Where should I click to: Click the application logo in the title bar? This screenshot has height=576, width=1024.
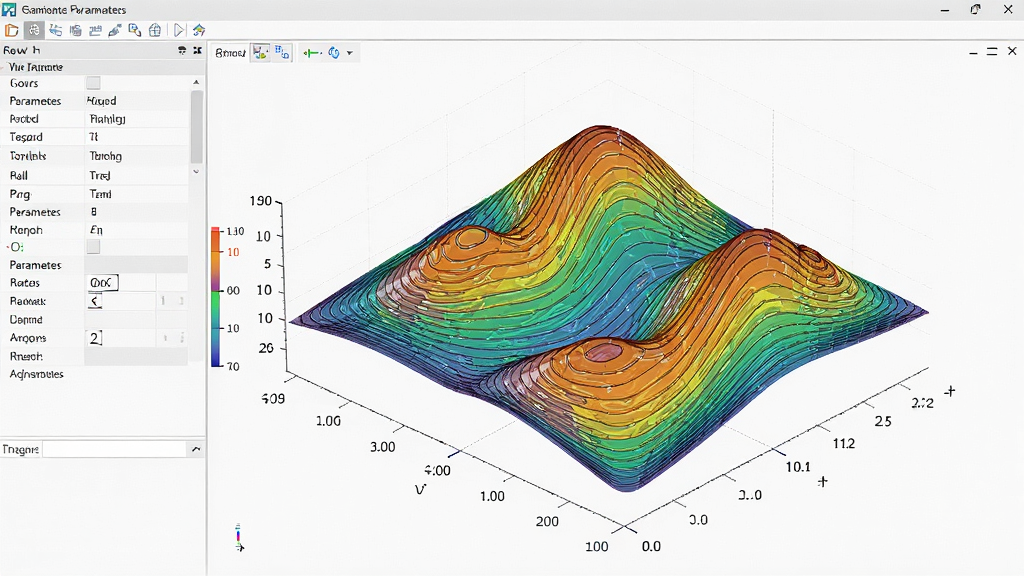[9, 10]
